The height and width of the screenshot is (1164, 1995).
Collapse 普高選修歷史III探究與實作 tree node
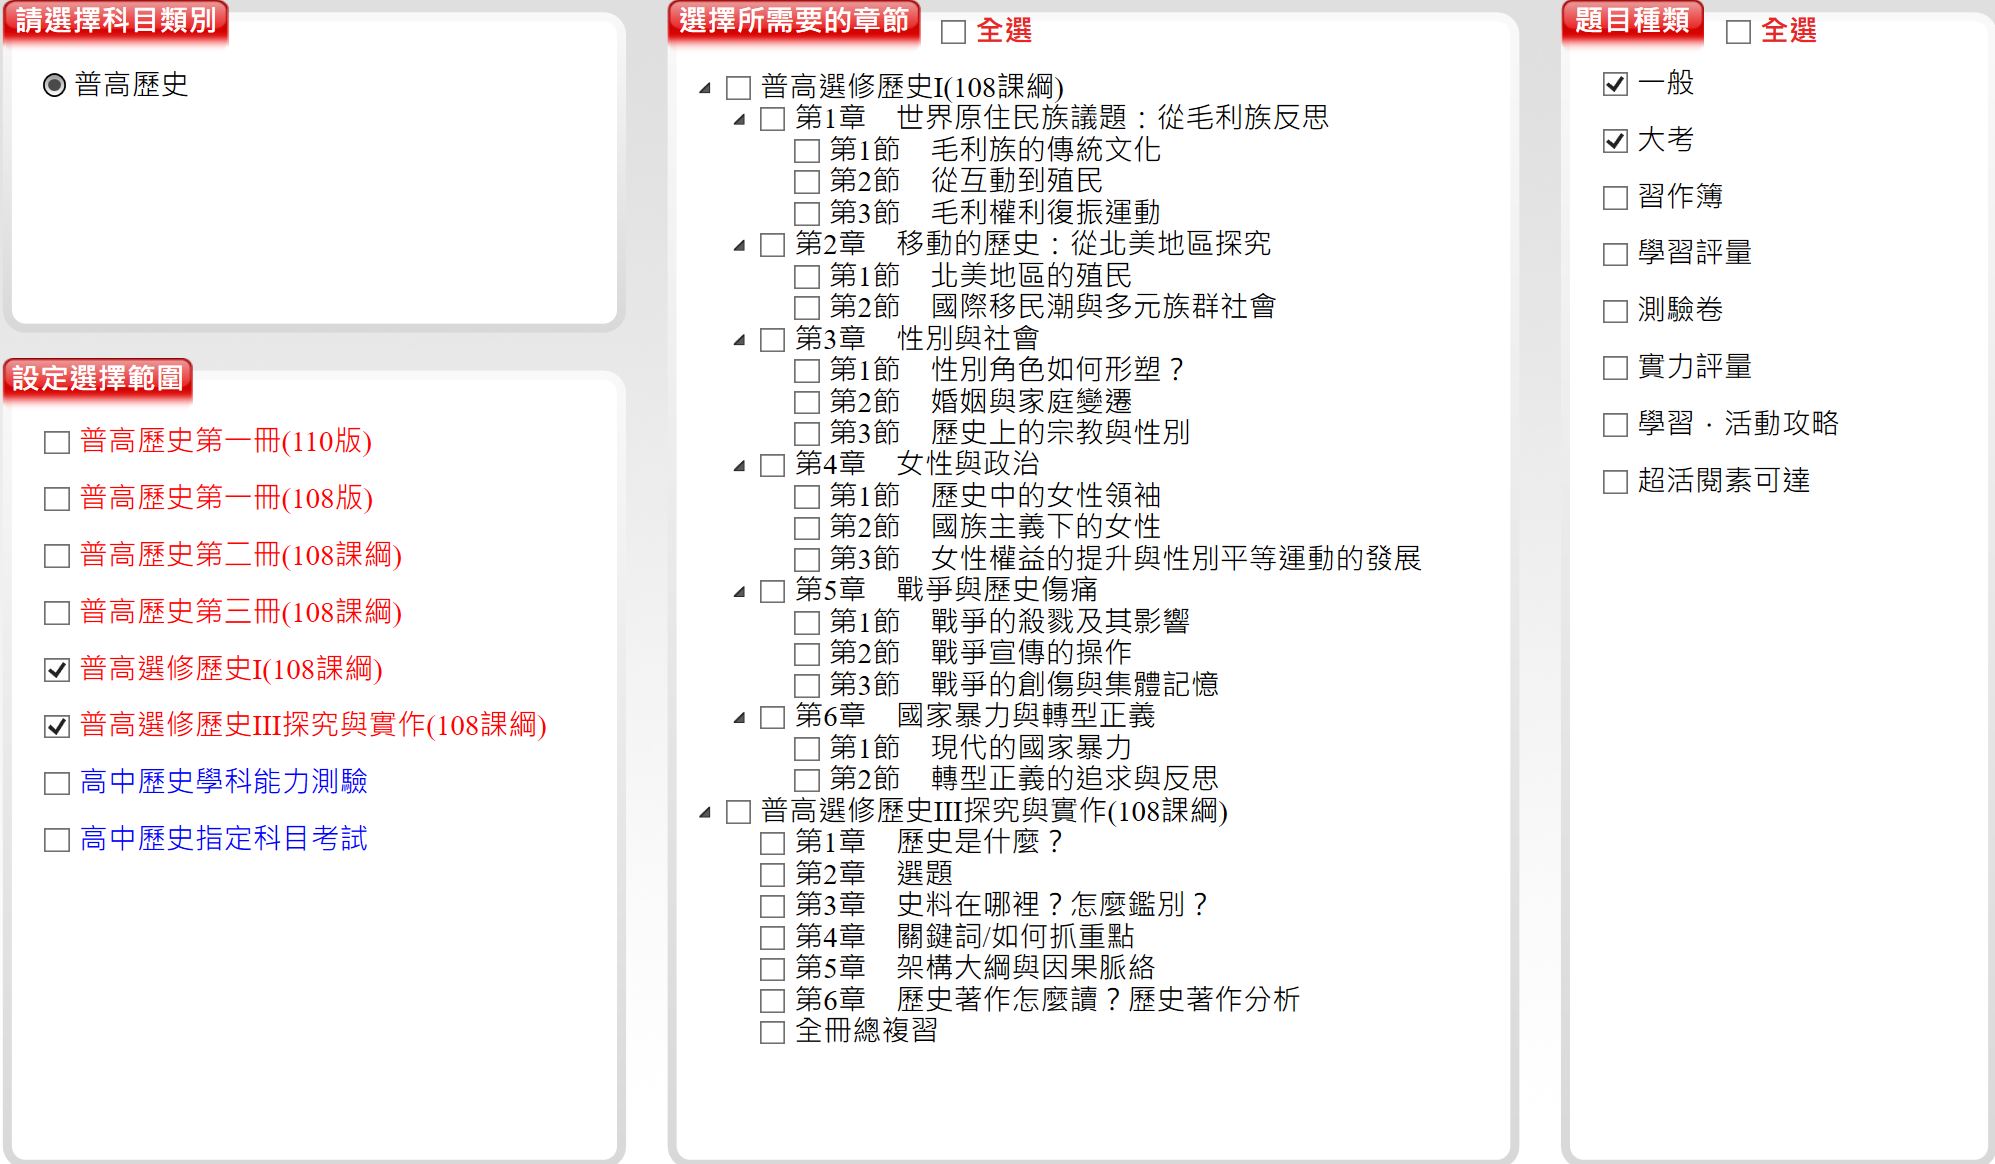[705, 812]
